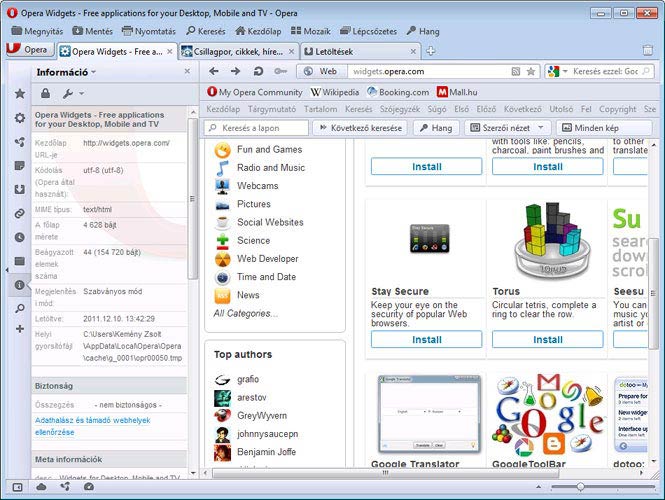Switch to the Opera Widgets tab
The image size is (665, 500).
pyautogui.click(x=117, y=52)
